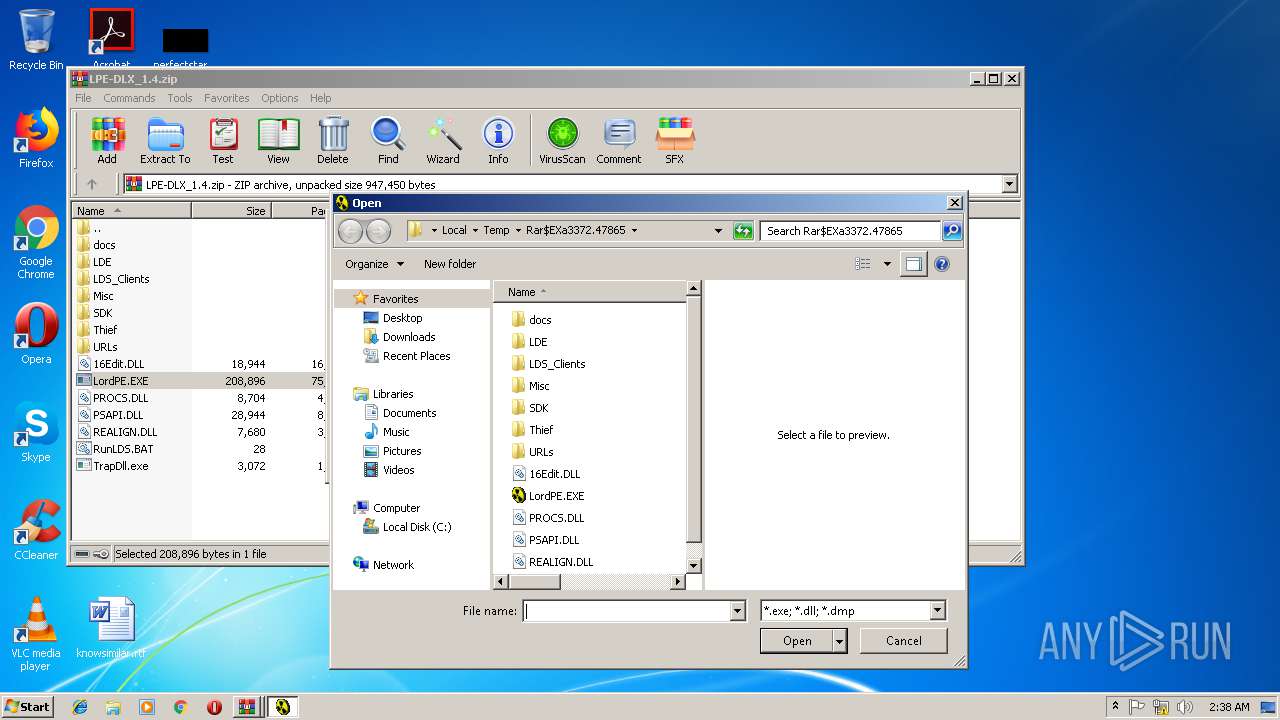The width and height of the screenshot is (1280, 720).
Task: Open the Comment tool
Action: [x=619, y=141]
